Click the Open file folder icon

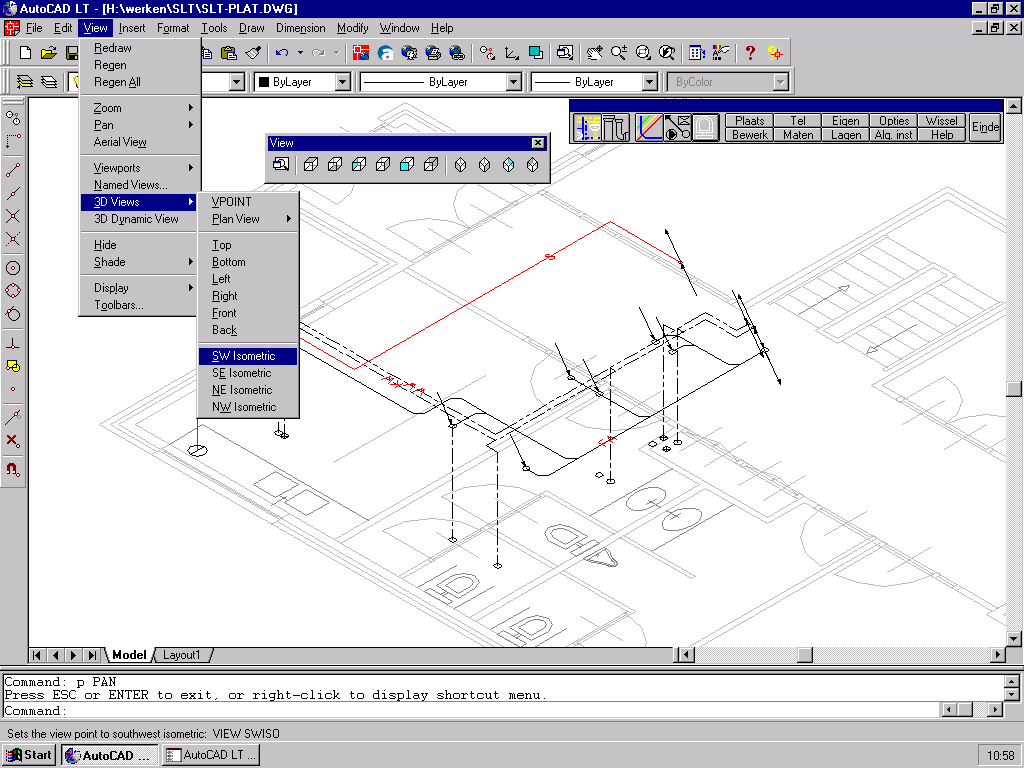pyautogui.click(x=49, y=53)
